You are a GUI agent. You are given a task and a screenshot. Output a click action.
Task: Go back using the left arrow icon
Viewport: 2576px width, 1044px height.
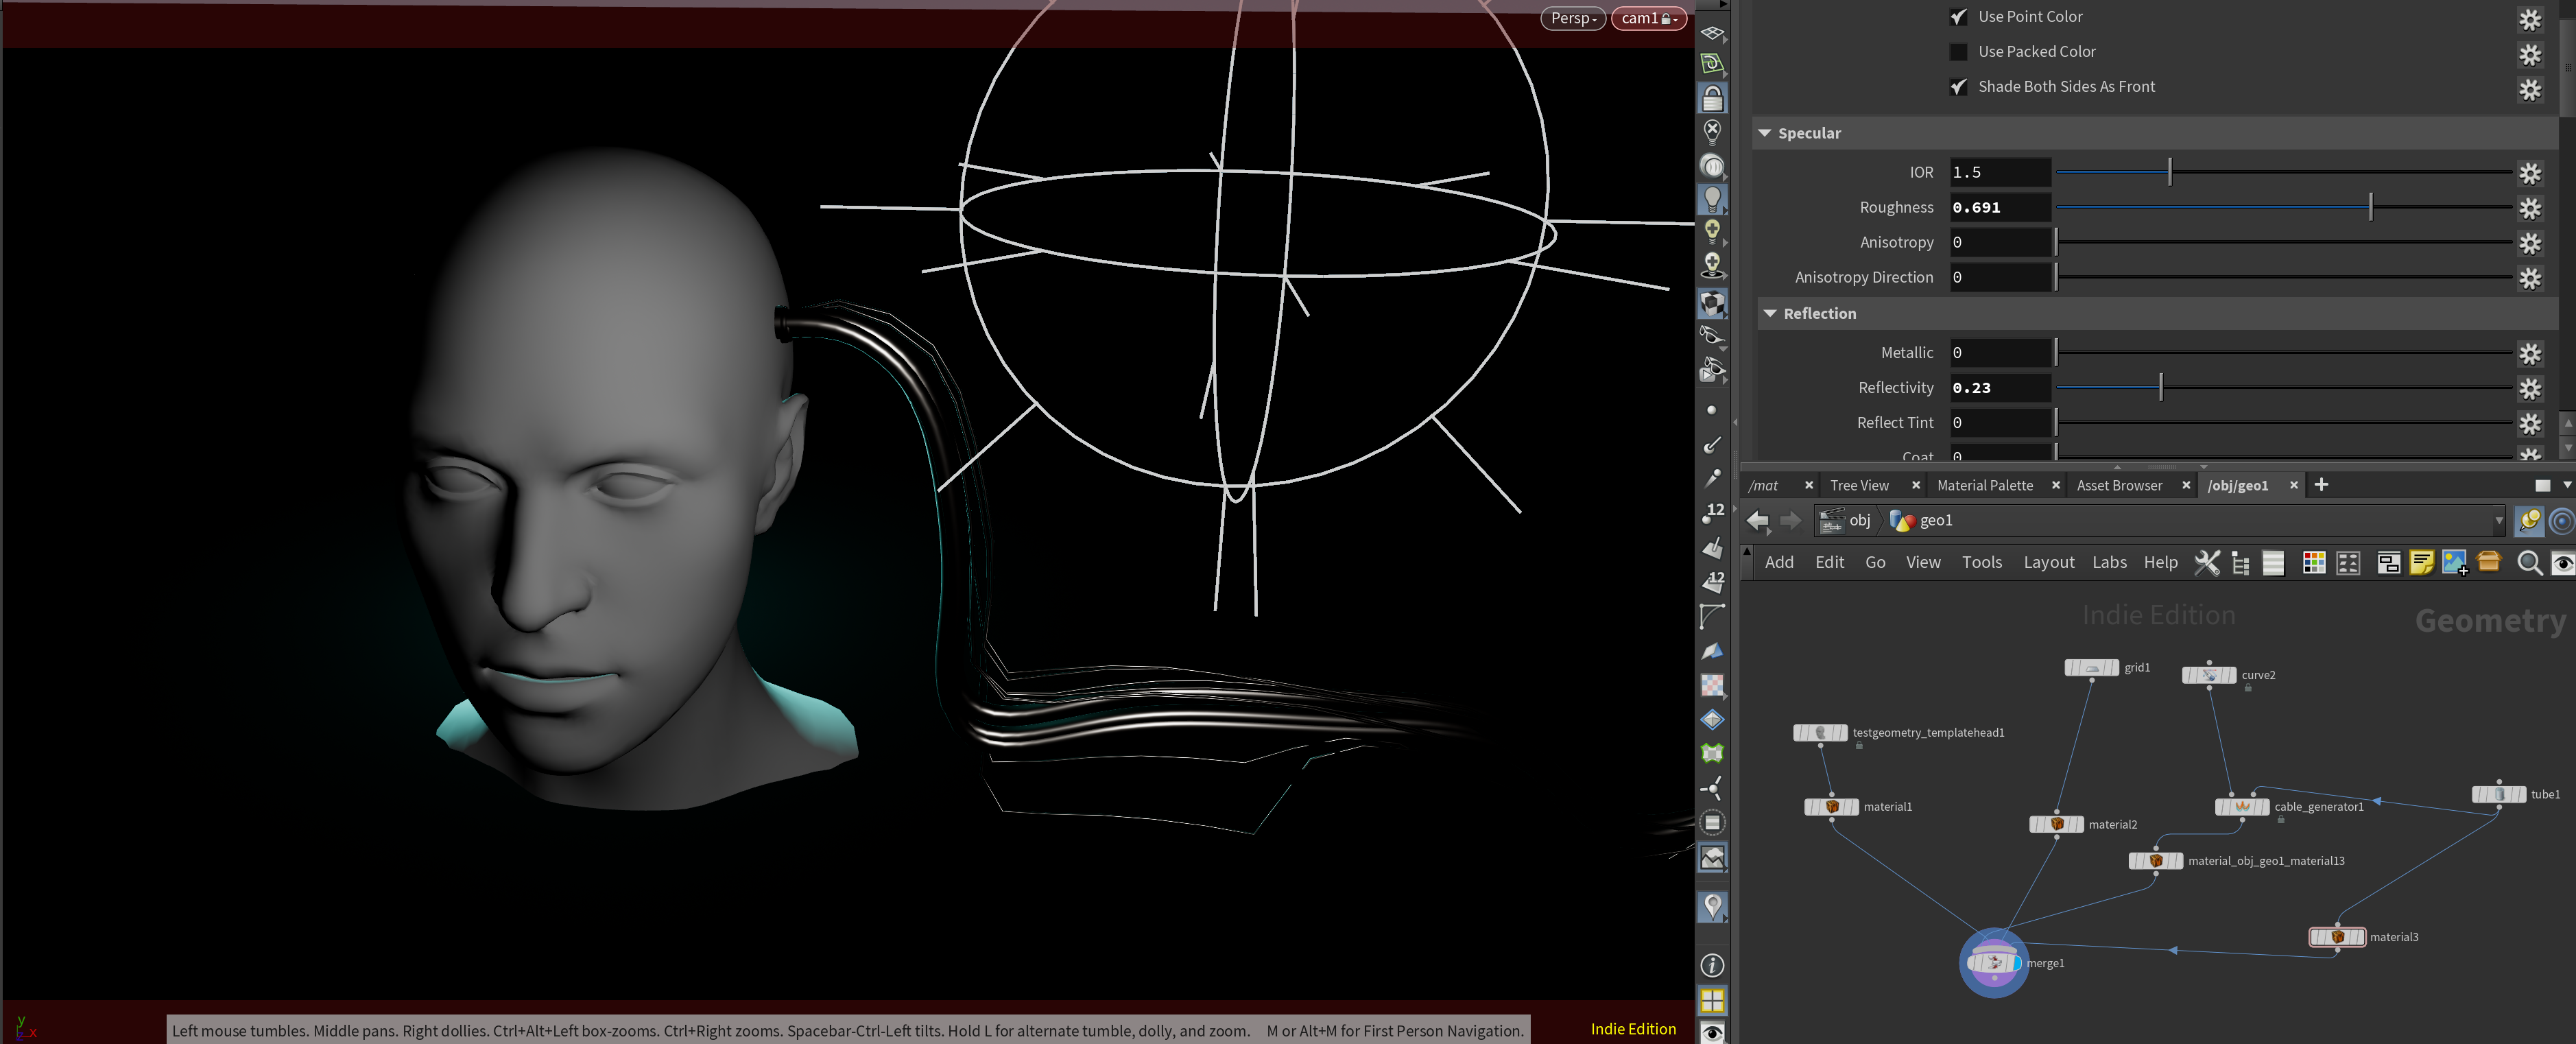pyautogui.click(x=1757, y=521)
